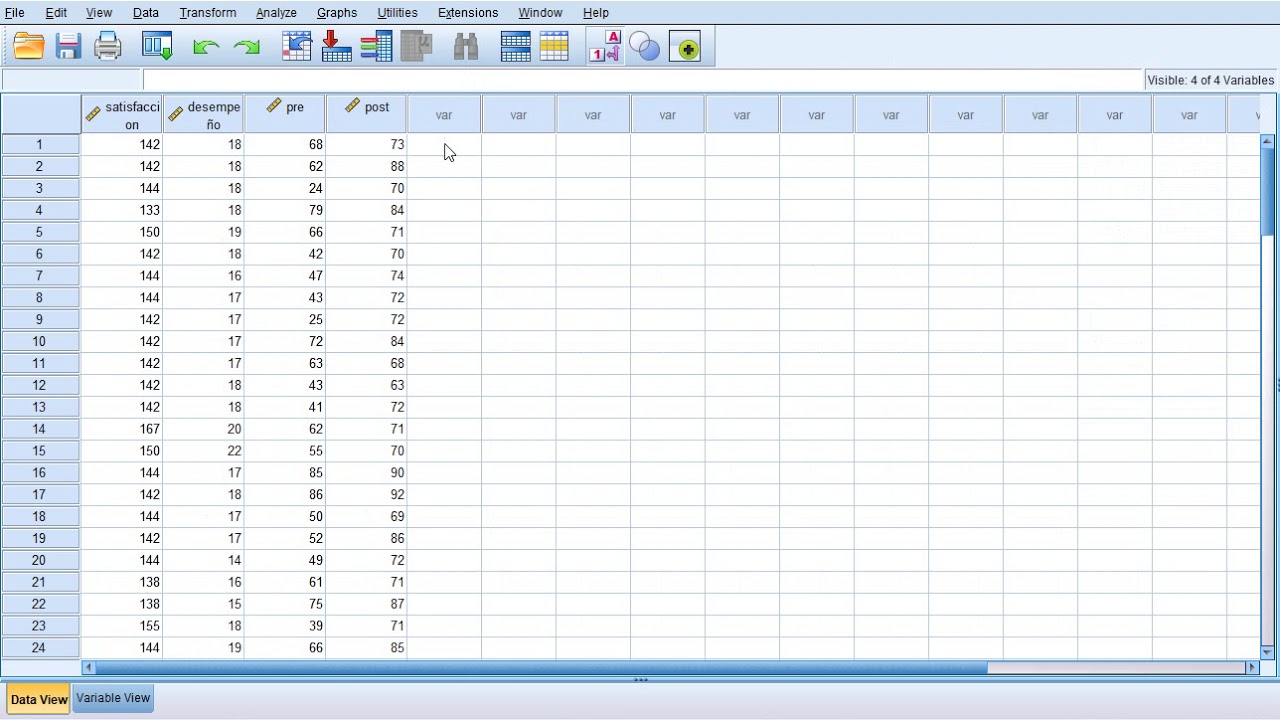Screen dimensions: 1280x720
Task: Select satisfaccion value 167 in row 14
Action: pyautogui.click(x=122, y=429)
